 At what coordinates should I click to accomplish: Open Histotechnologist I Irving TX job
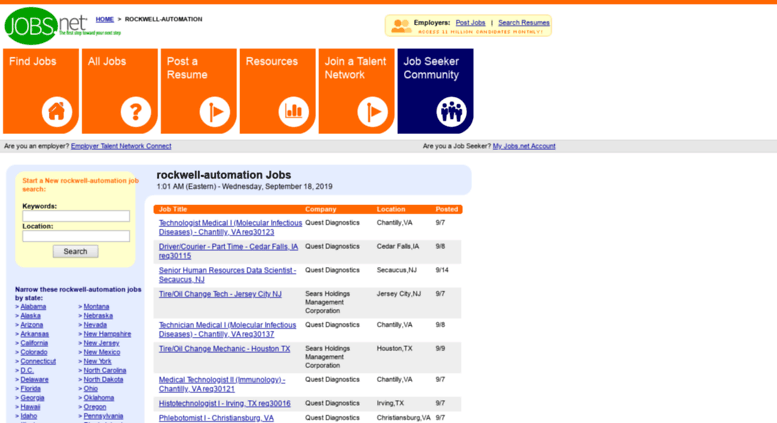click(x=224, y=403)
